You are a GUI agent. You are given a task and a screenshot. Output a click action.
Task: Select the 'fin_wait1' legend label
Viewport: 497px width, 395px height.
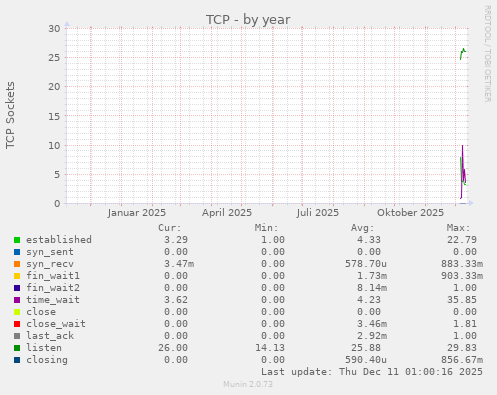pyautogui.click(x=53, y=276)
